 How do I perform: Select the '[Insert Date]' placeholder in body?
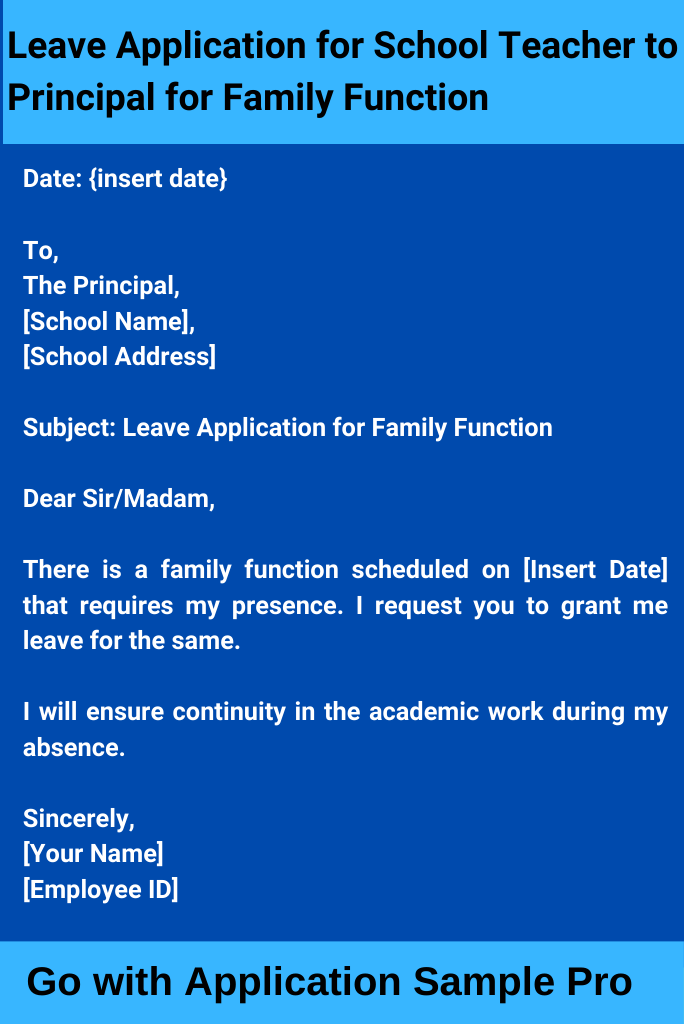pyautogui.click(x=596, y=569)
